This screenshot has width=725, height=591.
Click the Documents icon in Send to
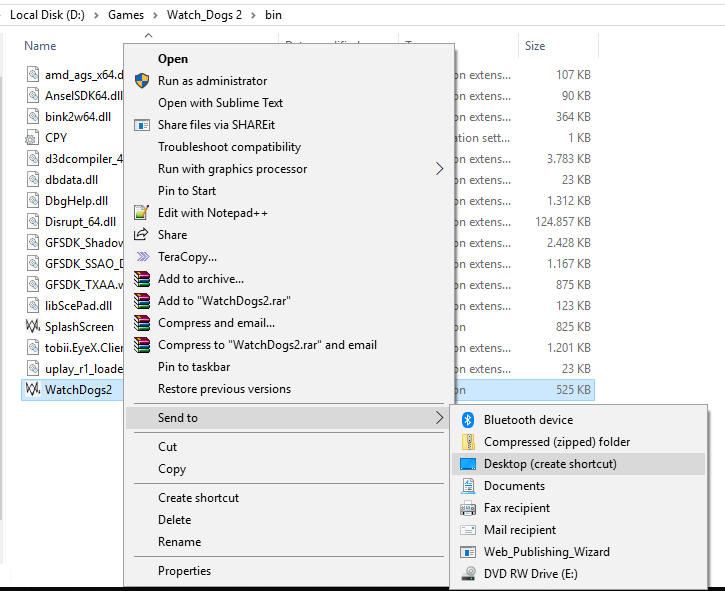(x=468, y=486)
